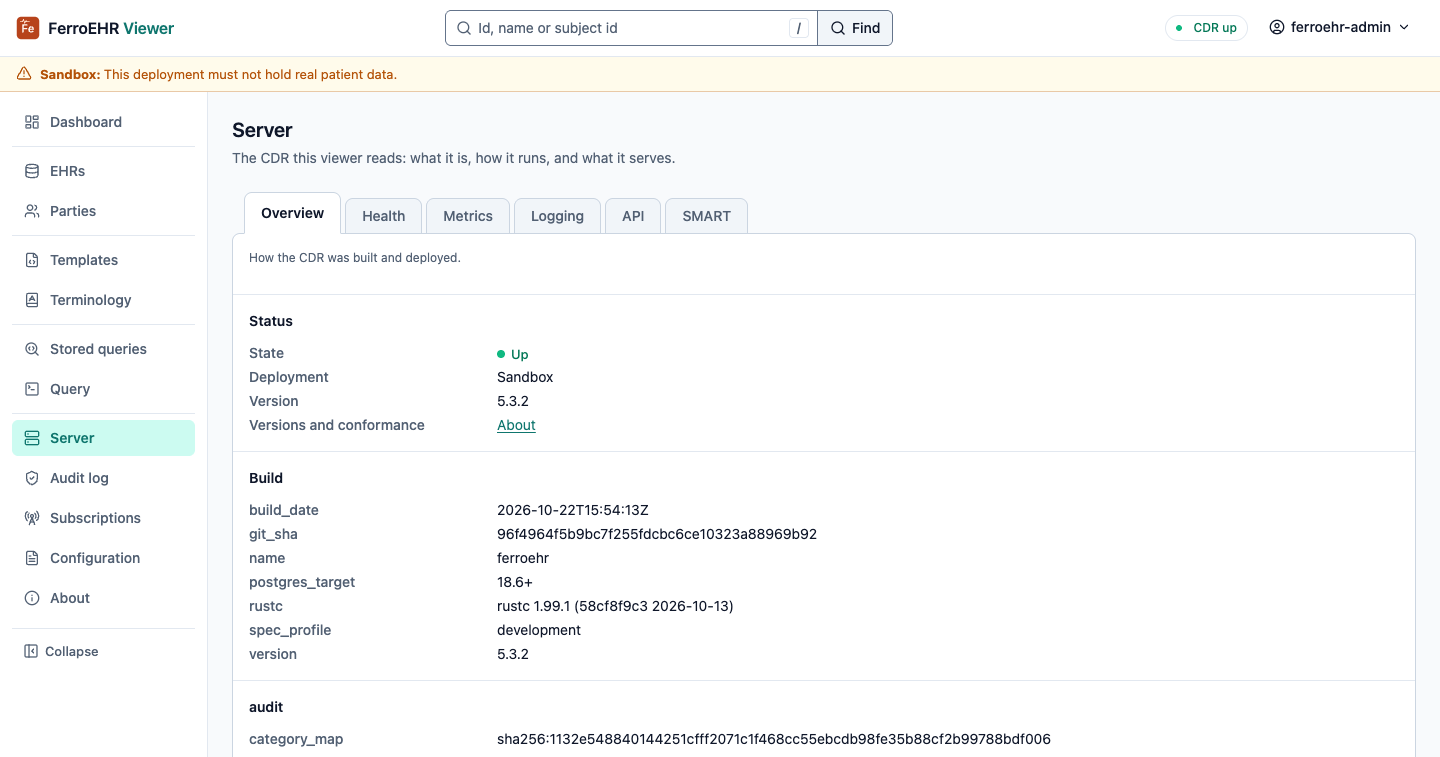Click the Terminology book icon

click(32, 300)
